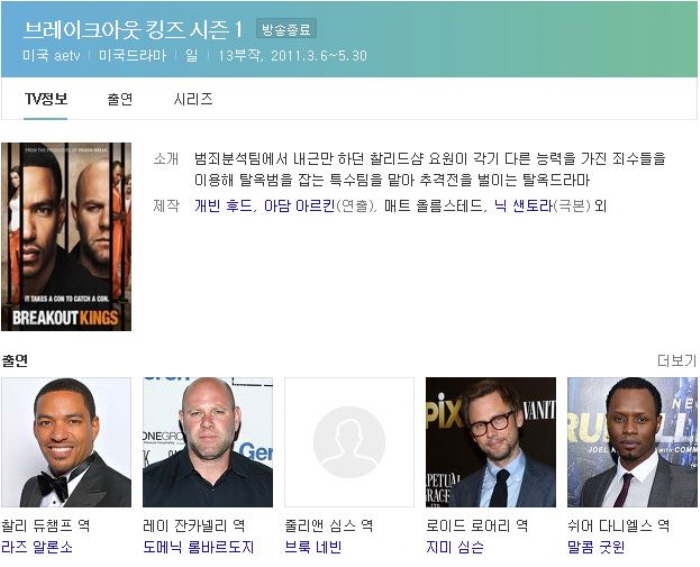Click the photo of 라즈 알론소

tap(67, 442)
